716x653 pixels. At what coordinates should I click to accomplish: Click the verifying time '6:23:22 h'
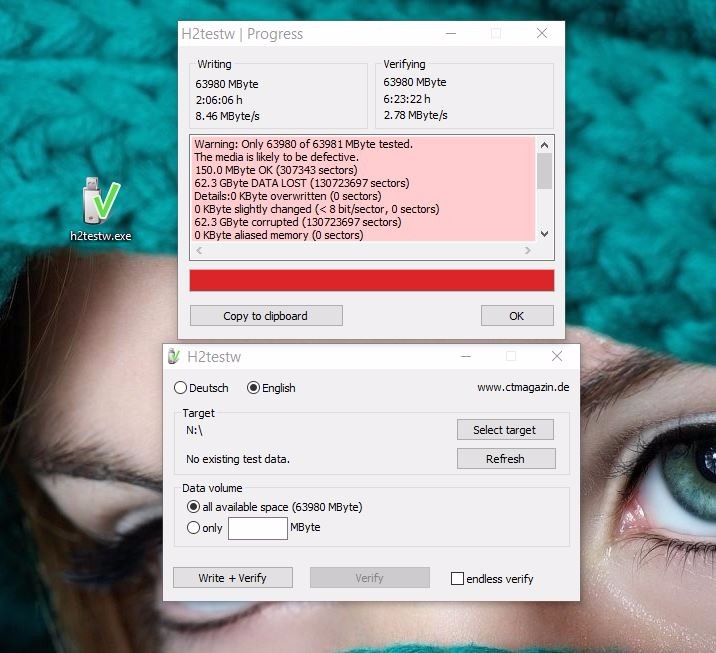pos(407,99)
